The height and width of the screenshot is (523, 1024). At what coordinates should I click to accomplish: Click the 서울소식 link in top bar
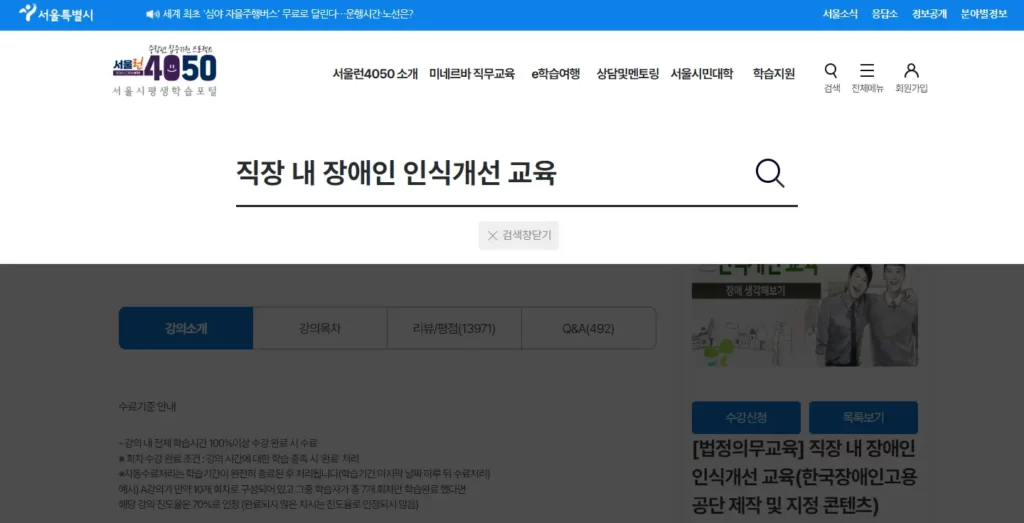[840, 14]
